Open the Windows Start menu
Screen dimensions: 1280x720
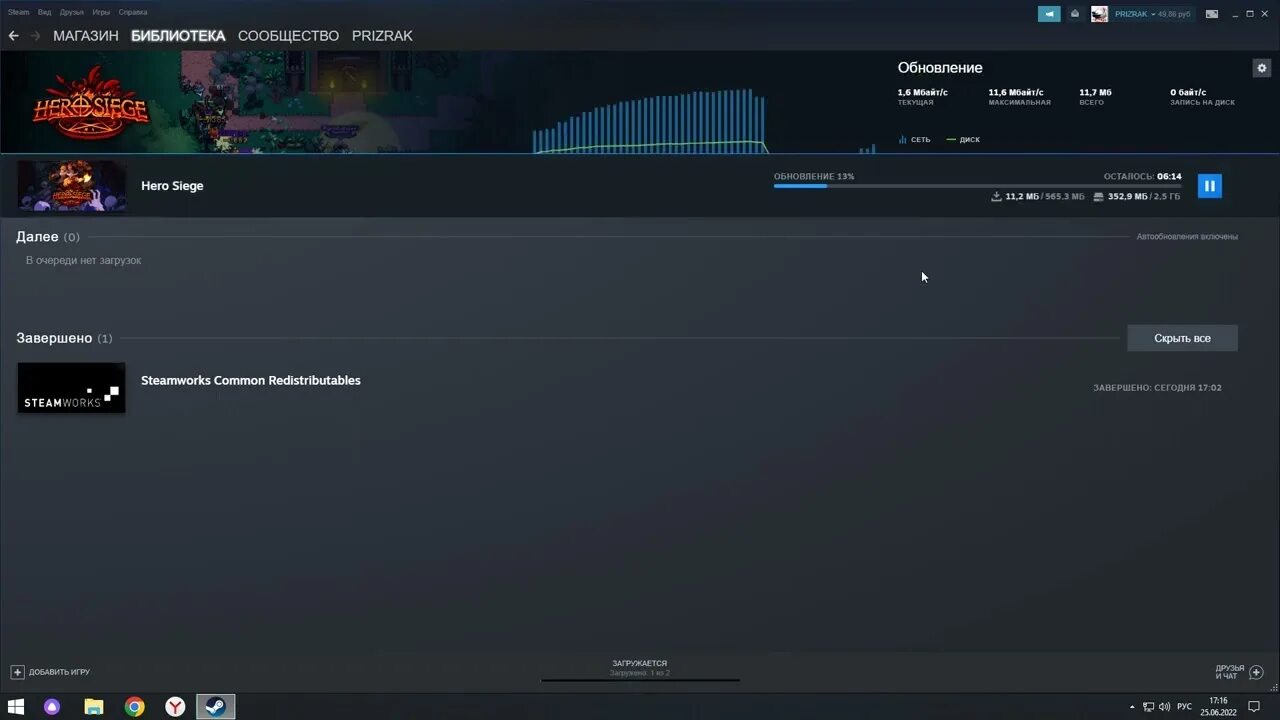pos(16,707)
